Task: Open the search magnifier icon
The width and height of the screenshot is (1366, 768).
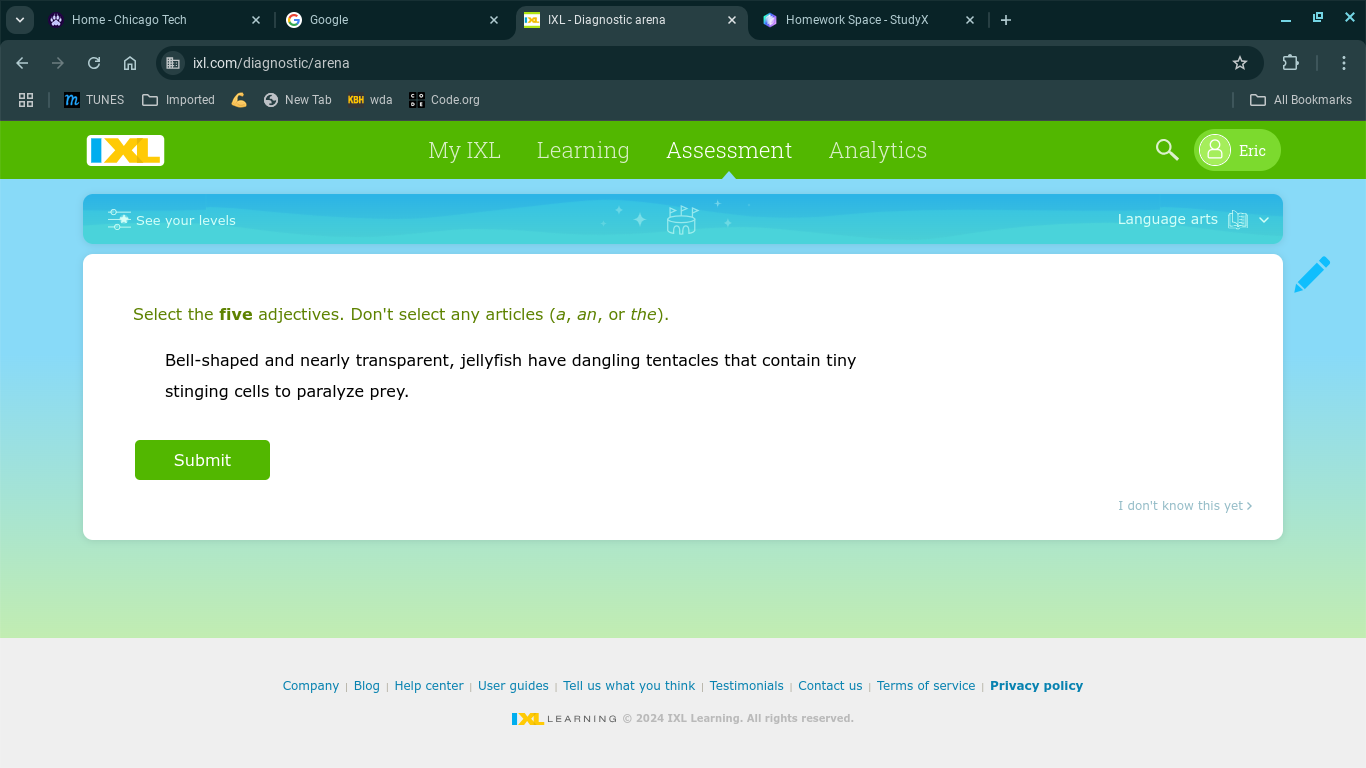Action: pyautogui.click(x=1167, y=150)
